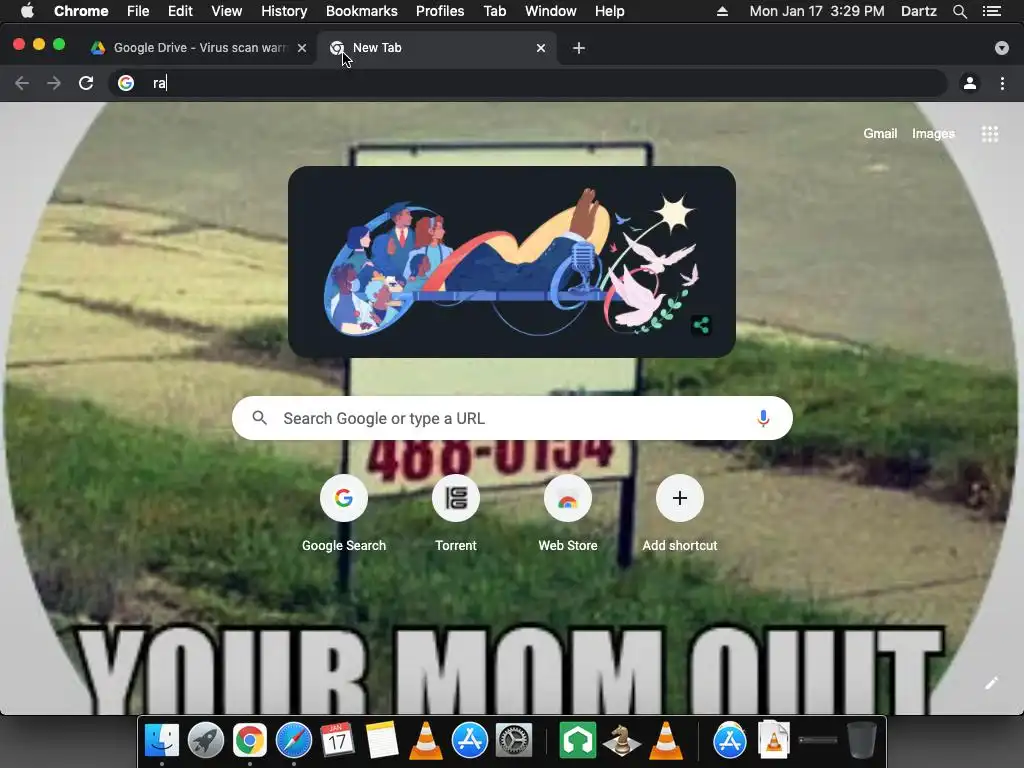This screenshot has width=1024, height=768.
Task: Open the VLC icon beside Notes in Dock
Action: click(x=425, y=741)
